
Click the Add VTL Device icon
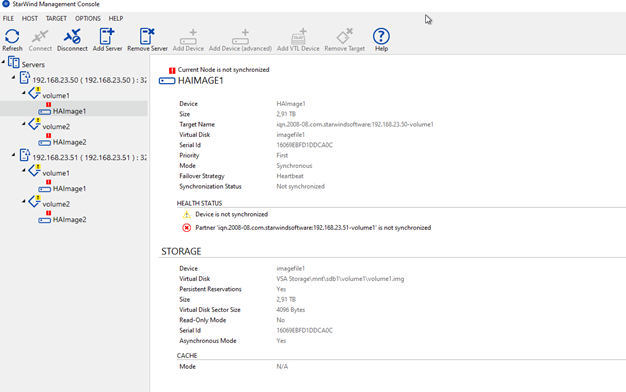(x=298, y=40)
